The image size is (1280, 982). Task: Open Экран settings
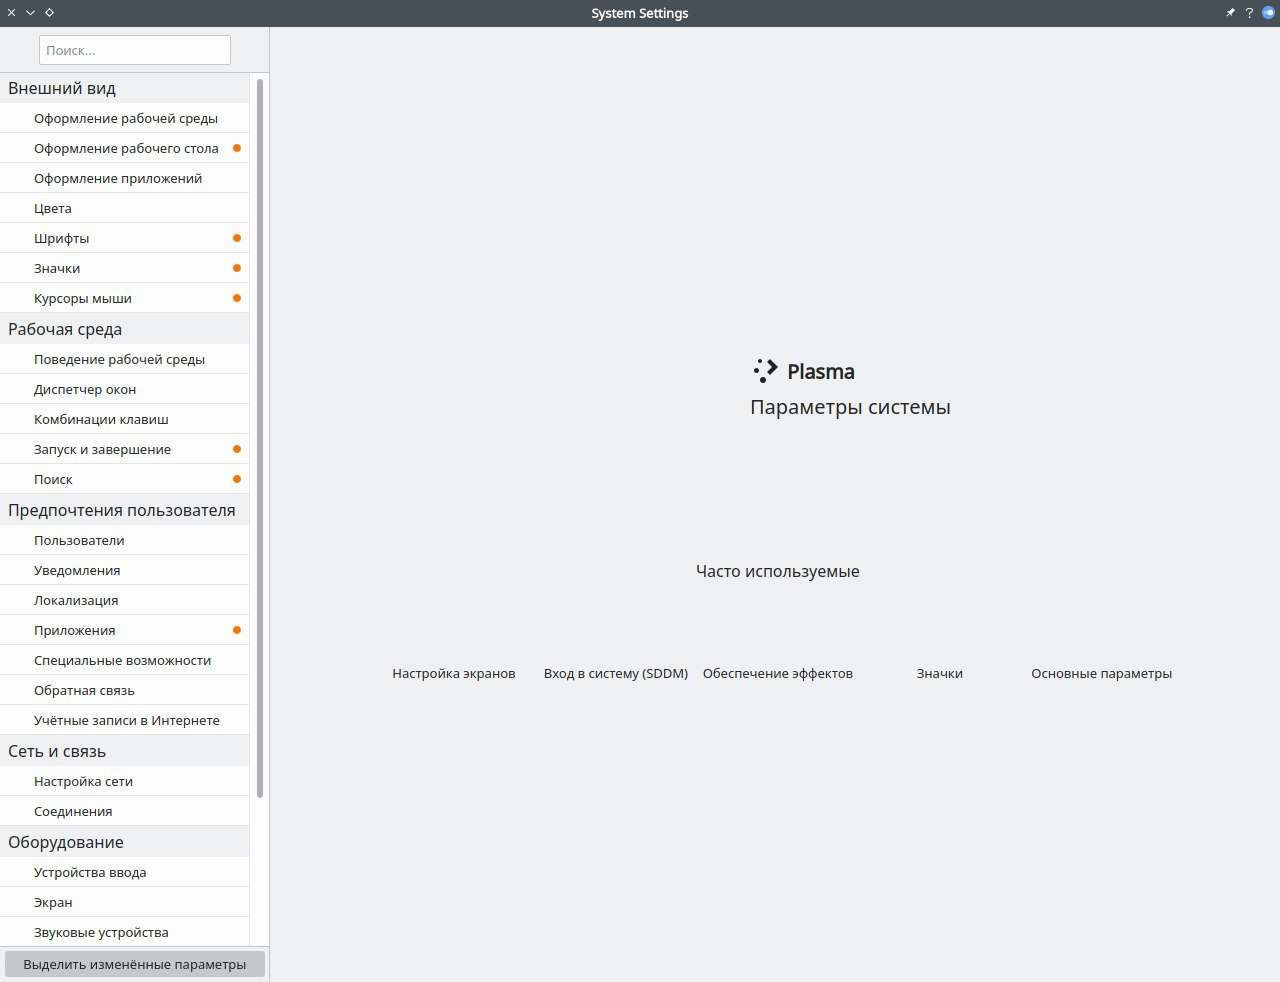pyautogui.click(x=125, y=902)
